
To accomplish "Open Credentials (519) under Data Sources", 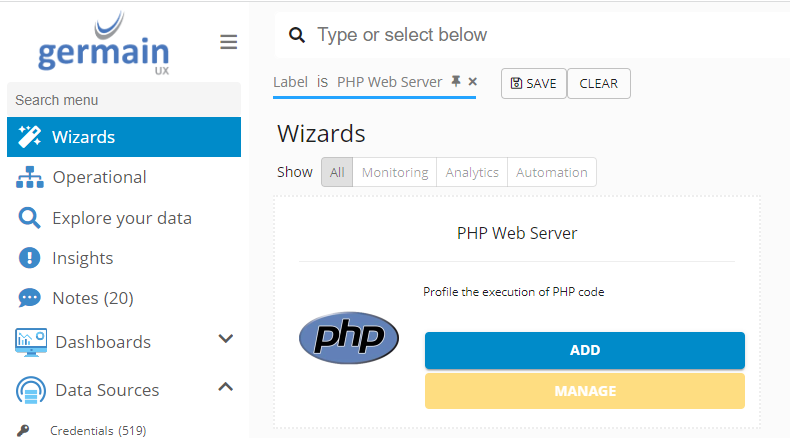I will point(97,431).
